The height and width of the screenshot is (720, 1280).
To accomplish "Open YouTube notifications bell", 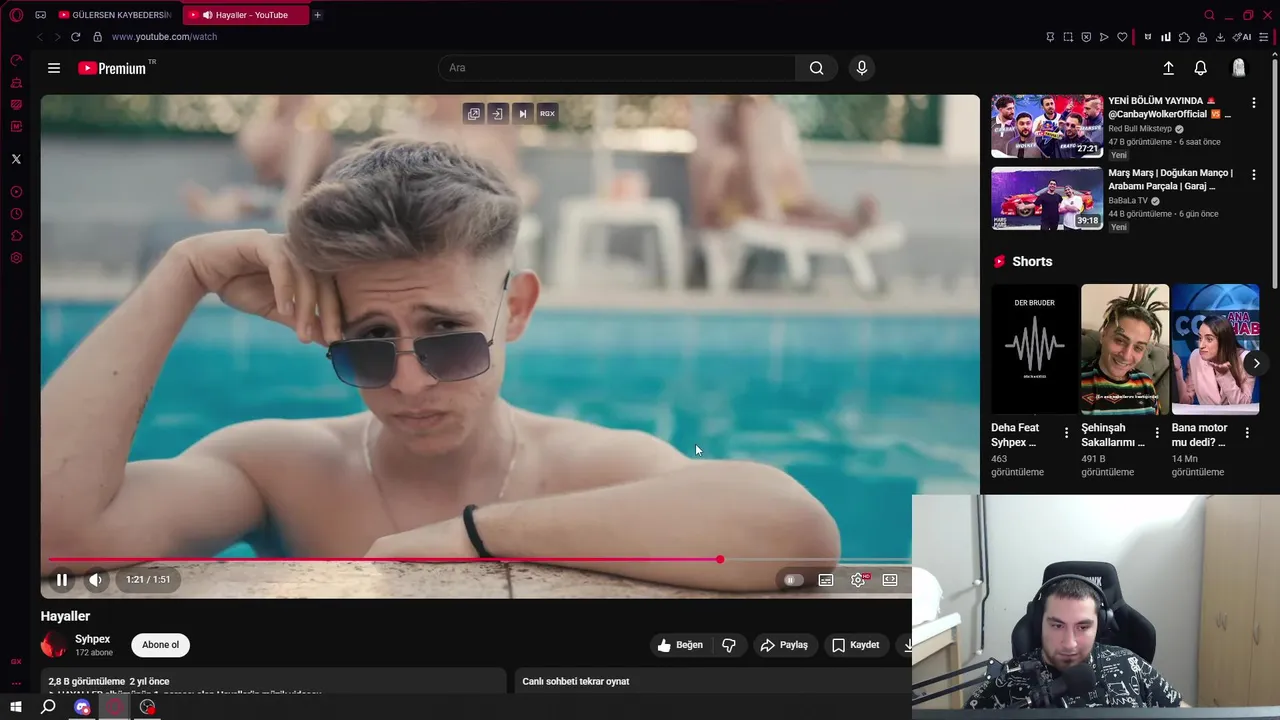I will [x=1201, y=68].
